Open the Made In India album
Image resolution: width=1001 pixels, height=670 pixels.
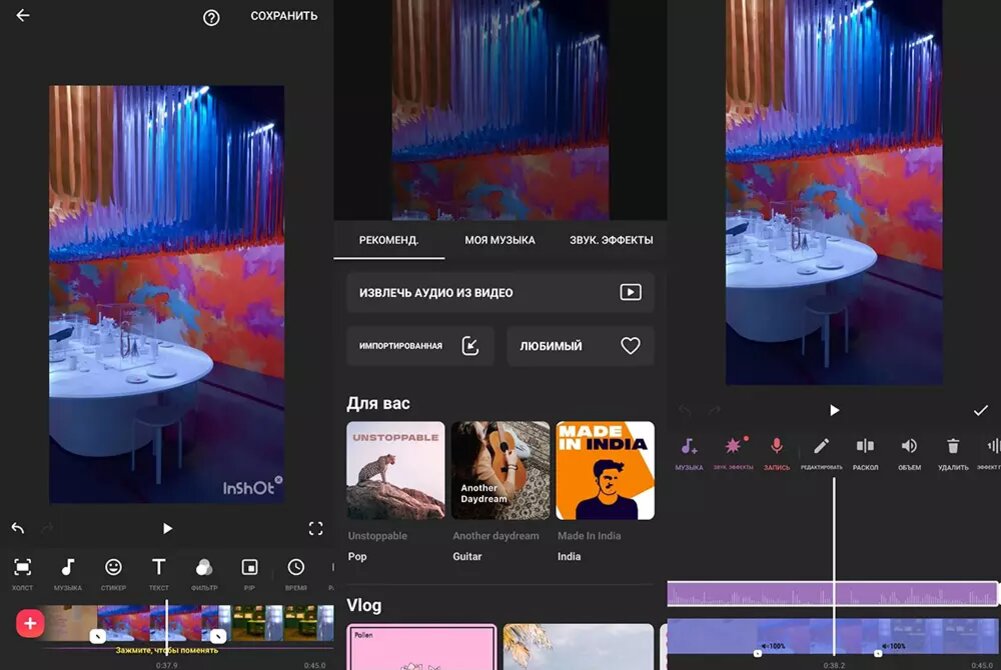point(605,470)
